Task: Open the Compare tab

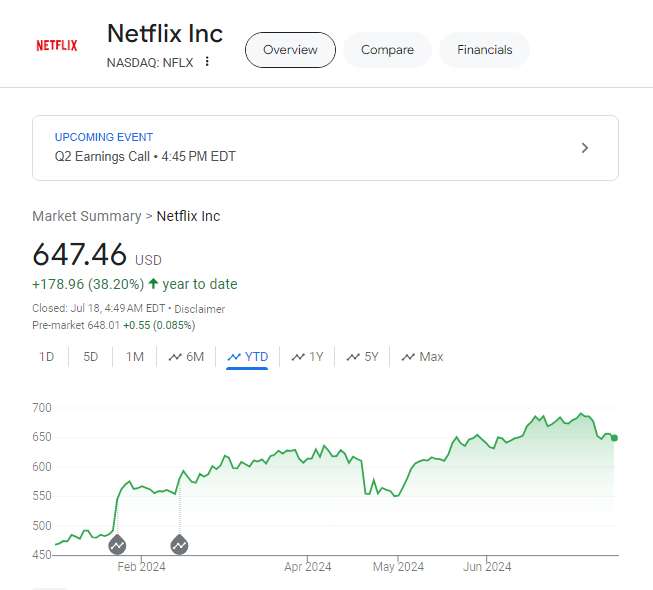Action: click(387, 50)
